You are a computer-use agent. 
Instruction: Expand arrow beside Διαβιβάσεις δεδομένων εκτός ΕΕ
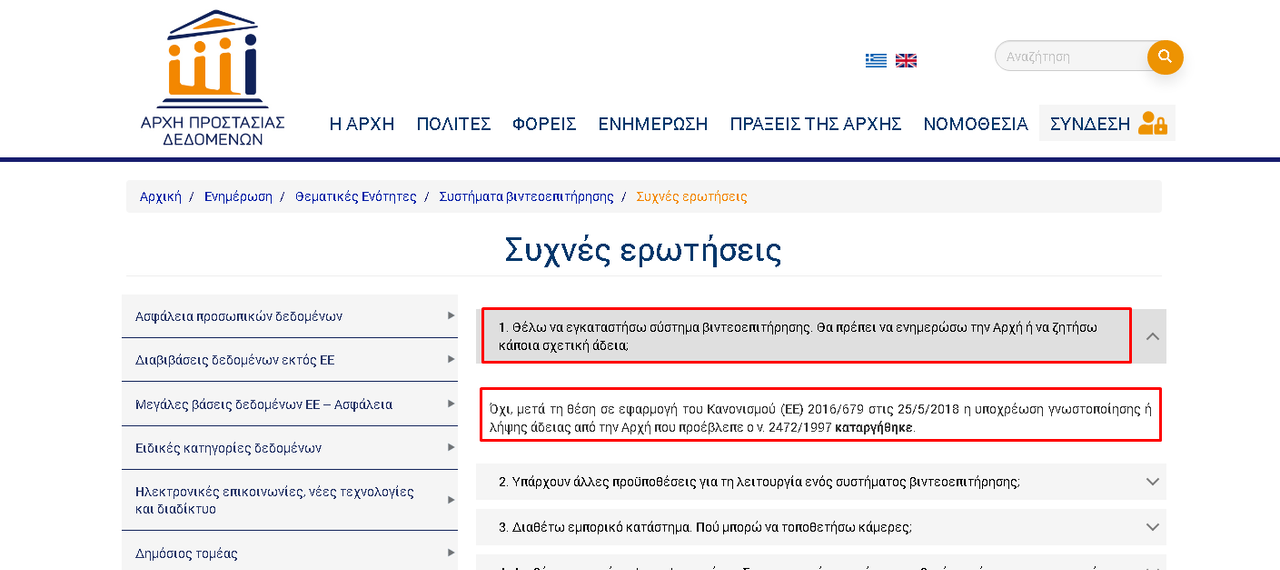(x=451, y=360)
